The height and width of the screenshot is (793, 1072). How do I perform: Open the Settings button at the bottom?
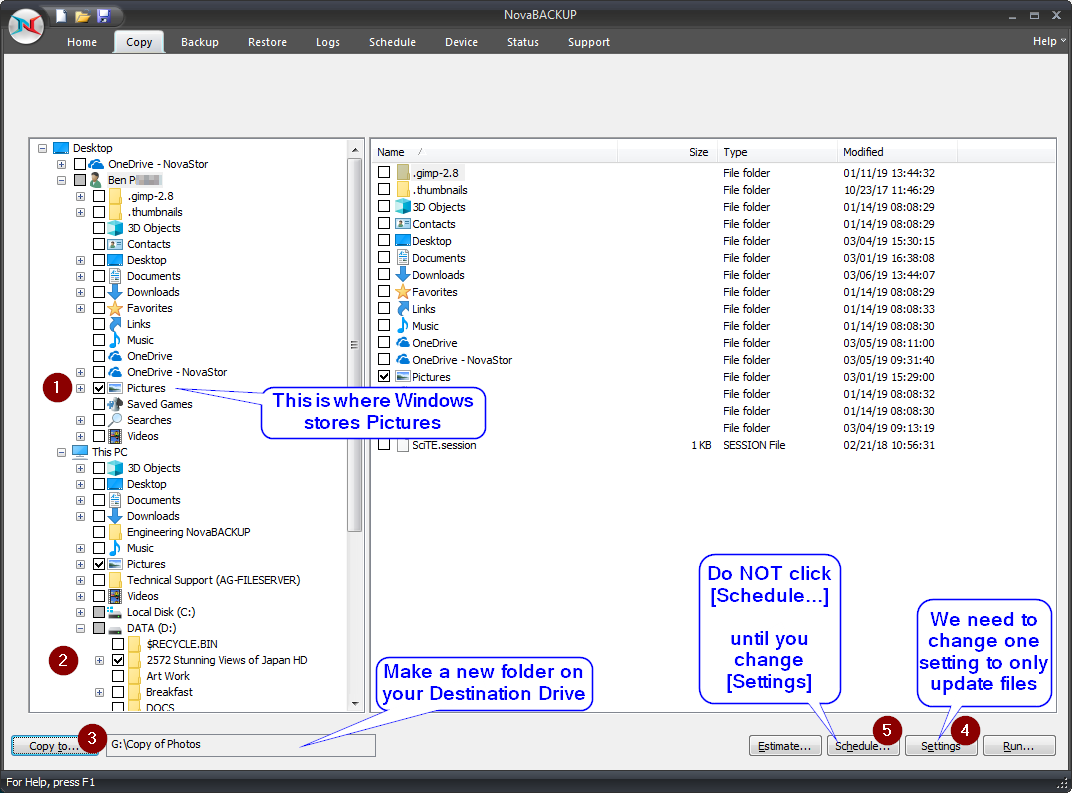click(941, 746)
